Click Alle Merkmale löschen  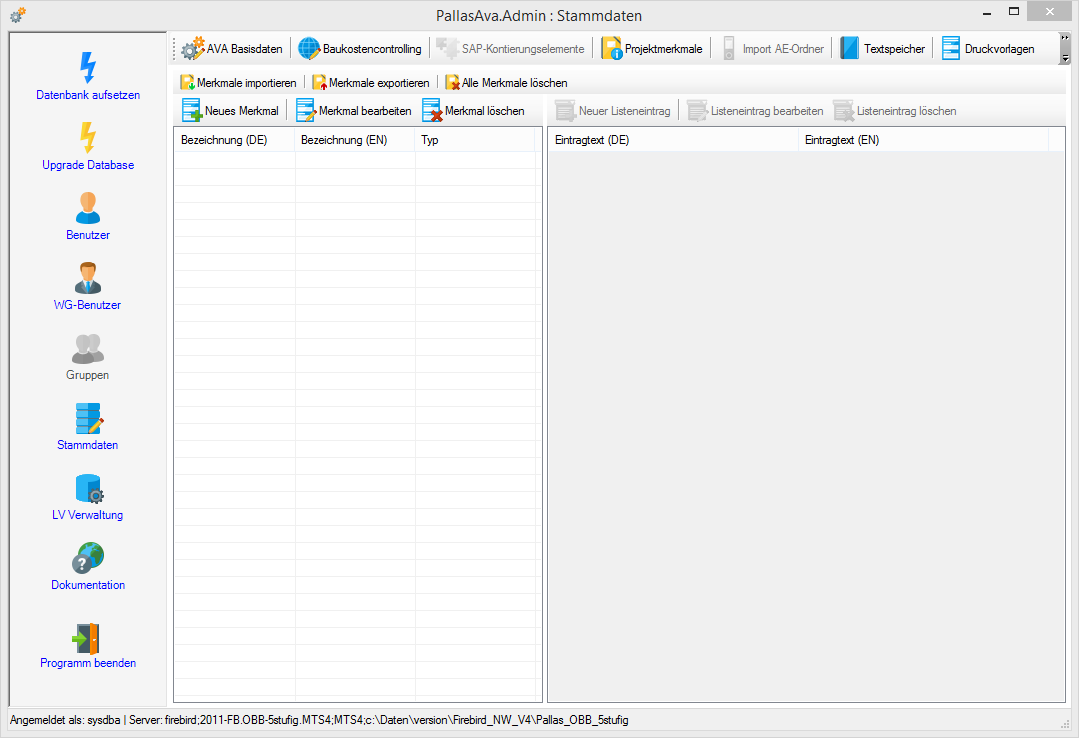[x=506, y=83]
